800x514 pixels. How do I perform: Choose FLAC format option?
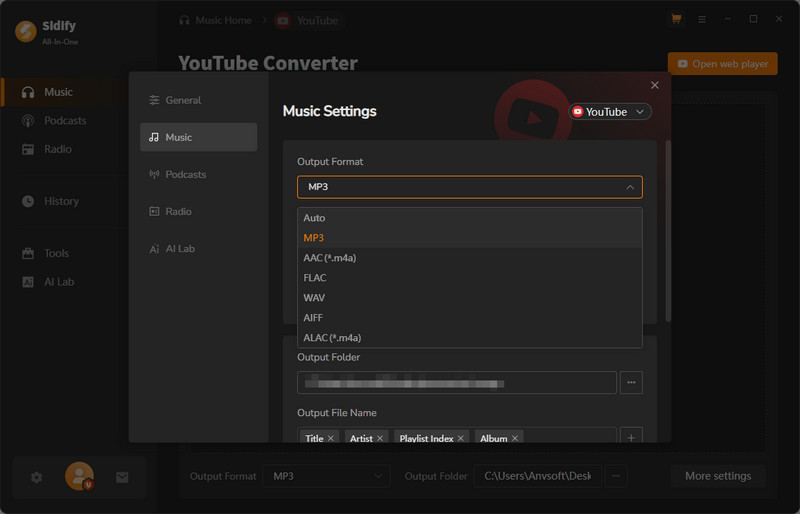[x=469, y=278]
